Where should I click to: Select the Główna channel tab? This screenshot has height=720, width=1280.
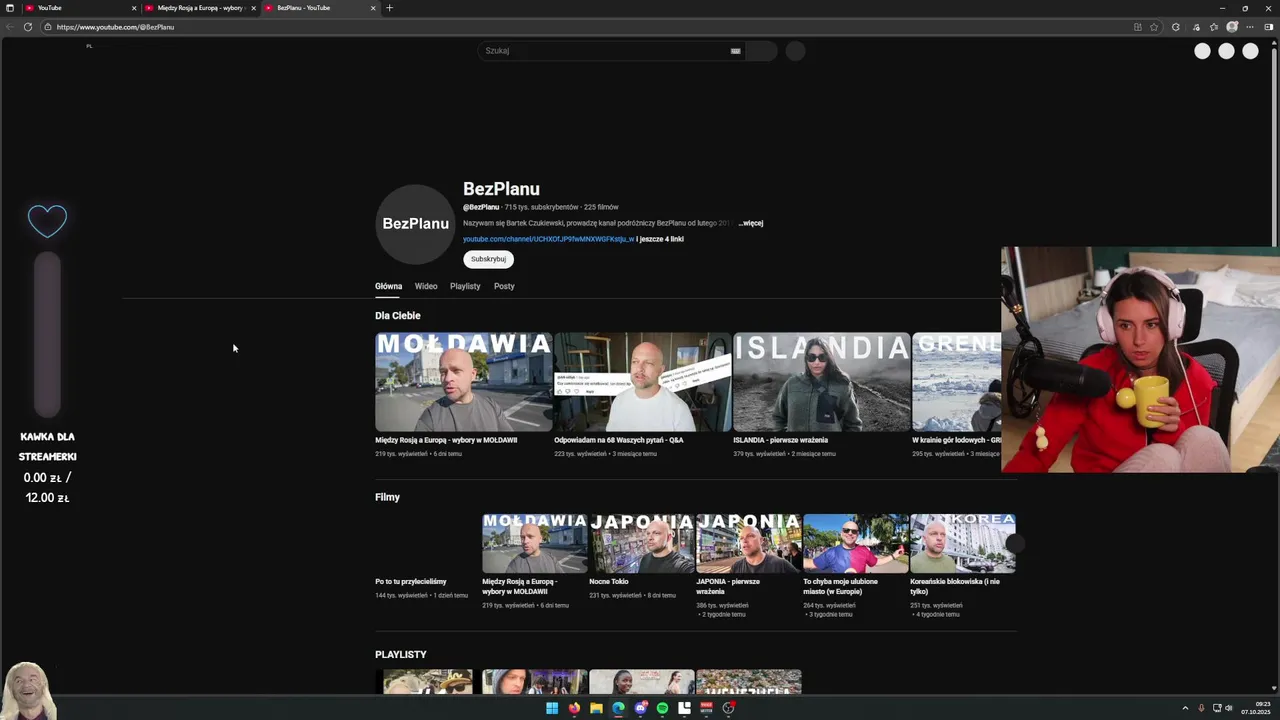(x=388, y=286)
